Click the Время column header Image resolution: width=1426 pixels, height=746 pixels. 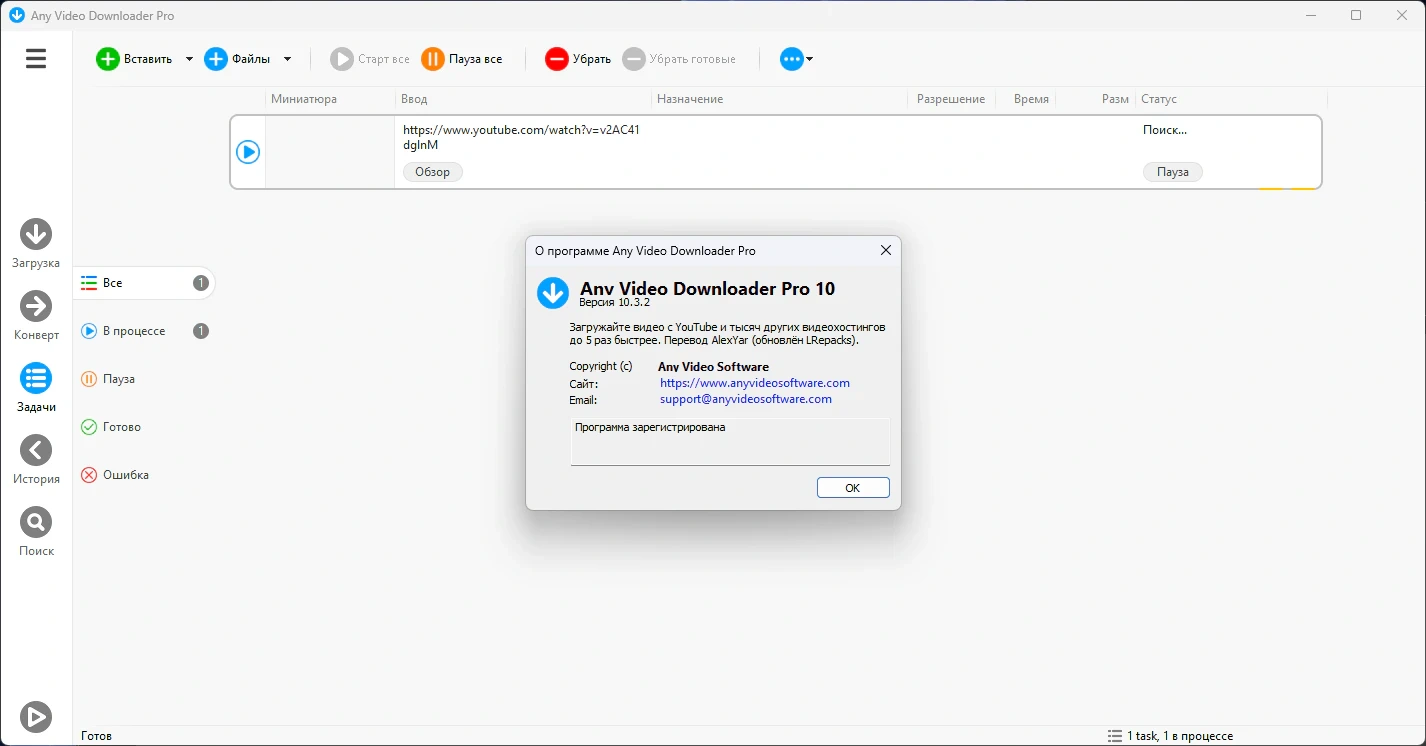click(1031, 99)
